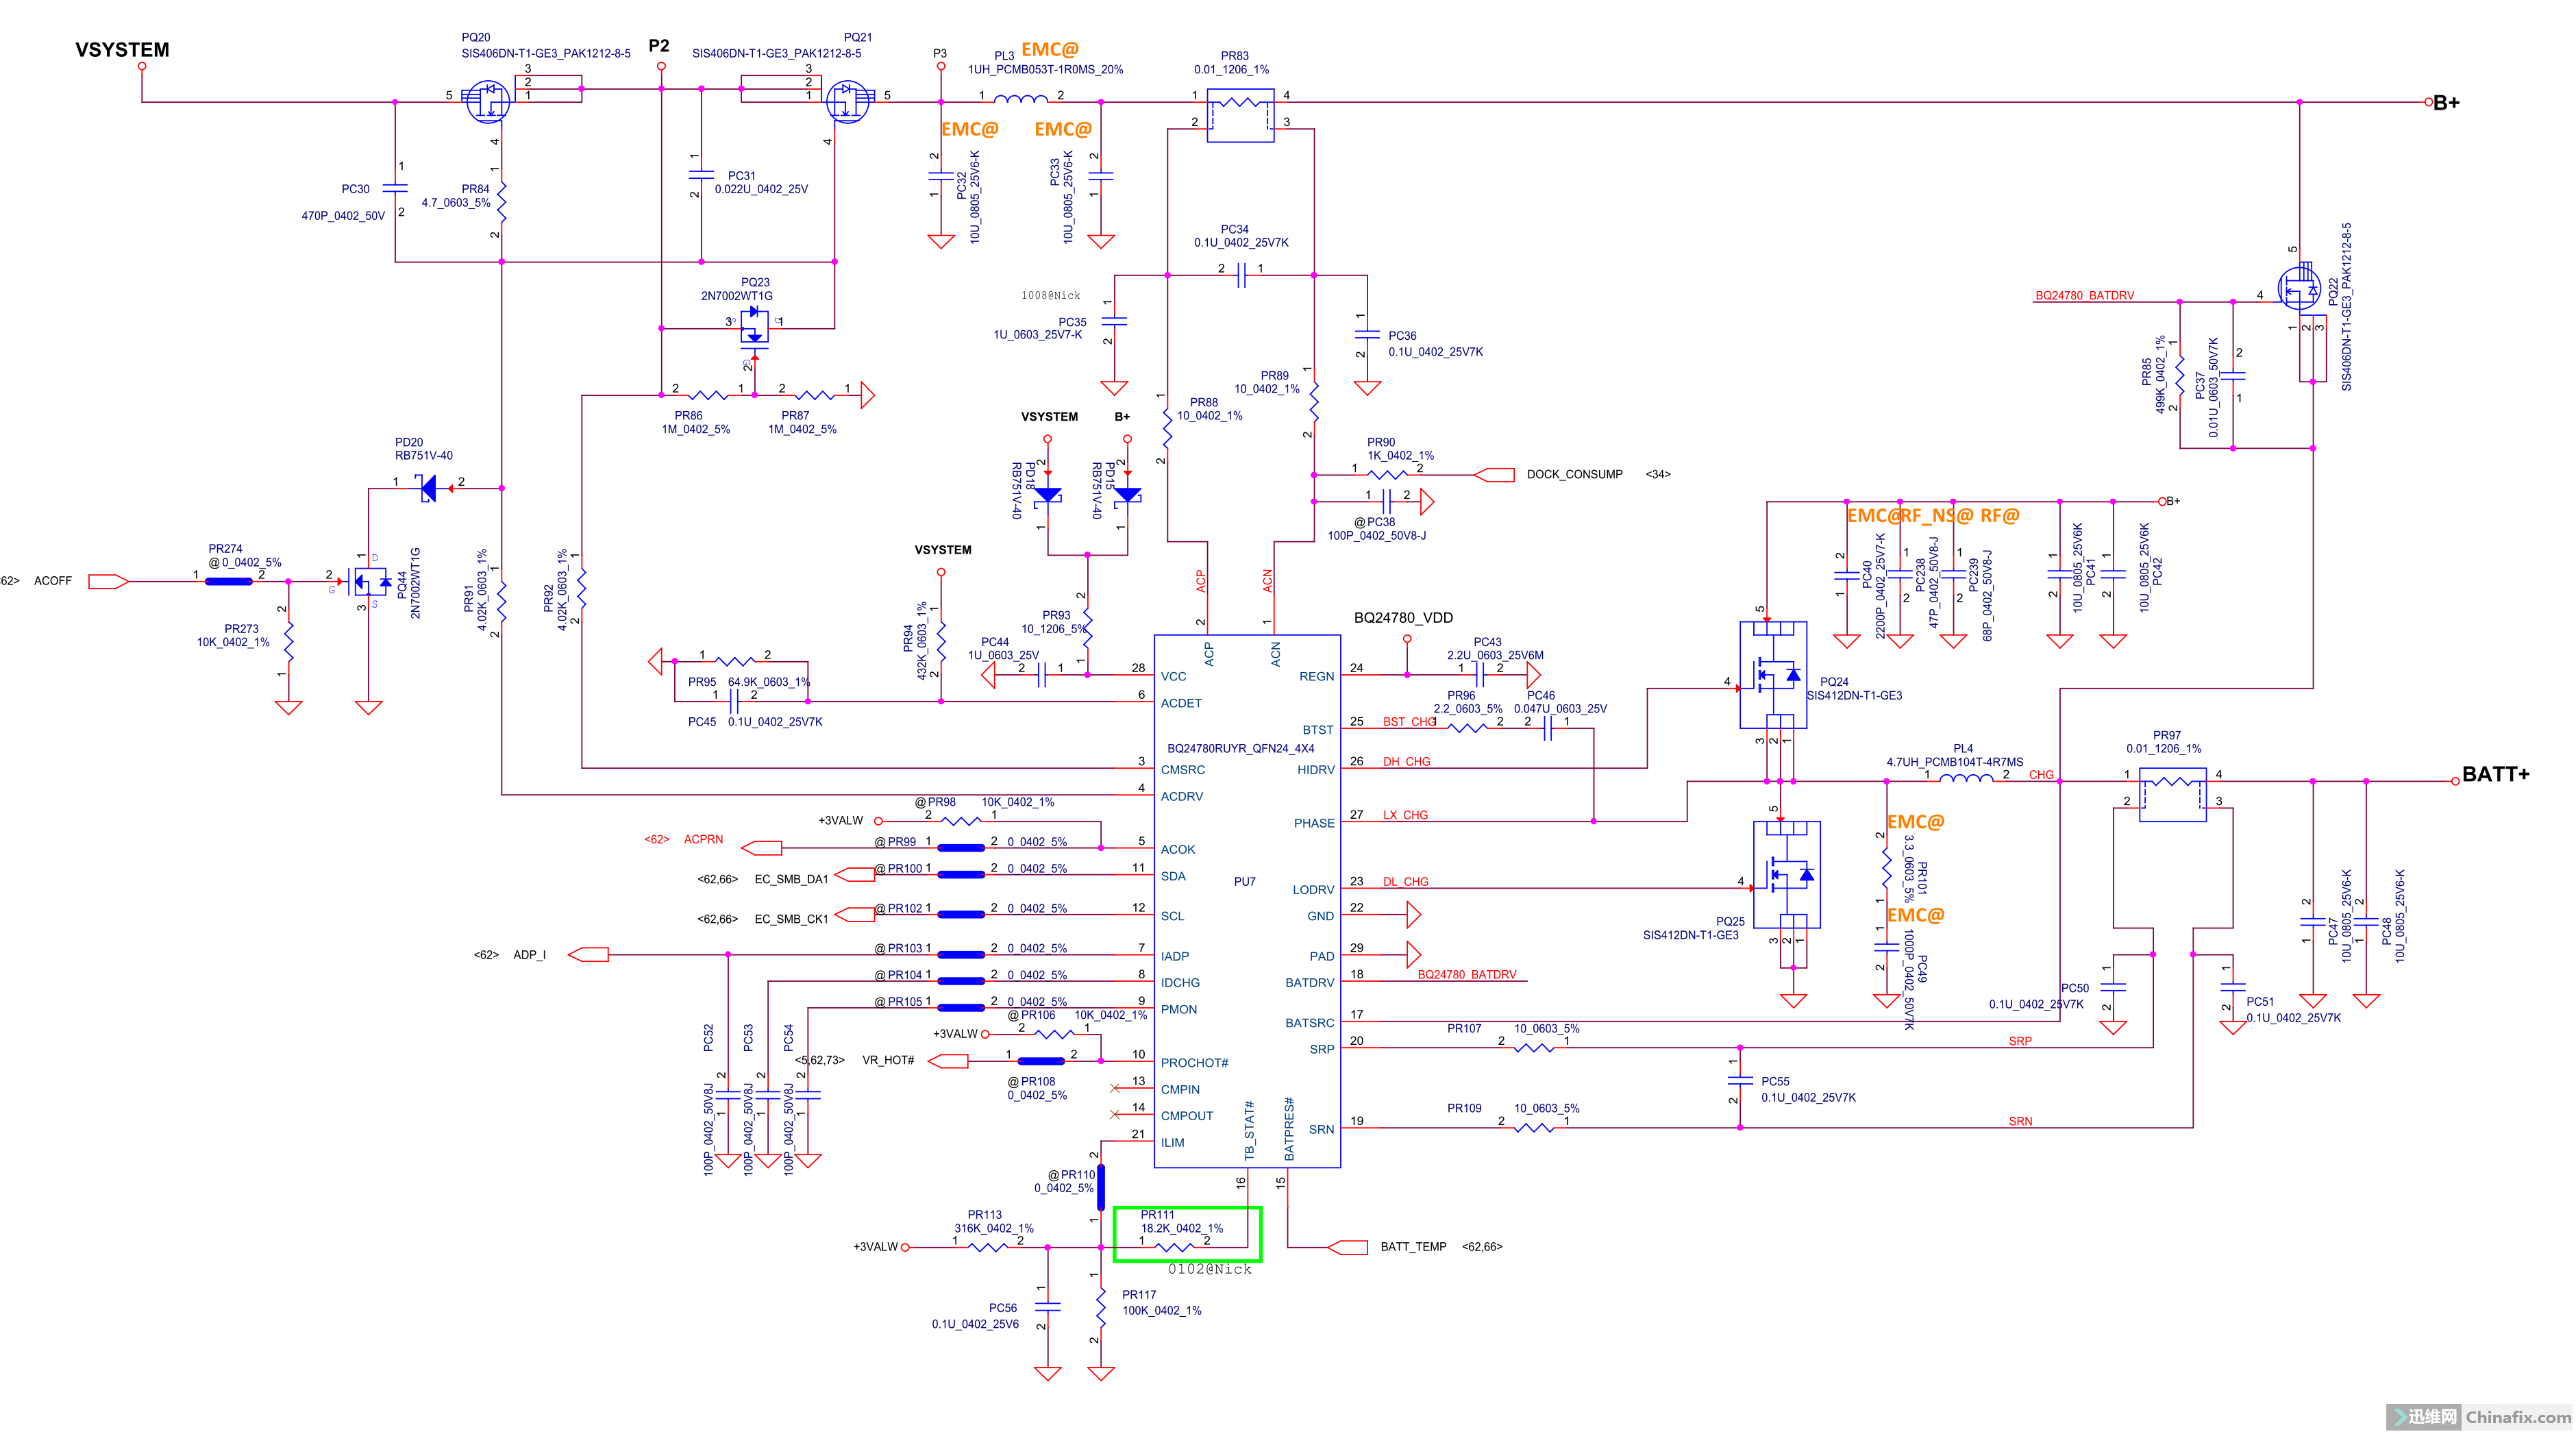Click the BST_CHG net name

1409,721
